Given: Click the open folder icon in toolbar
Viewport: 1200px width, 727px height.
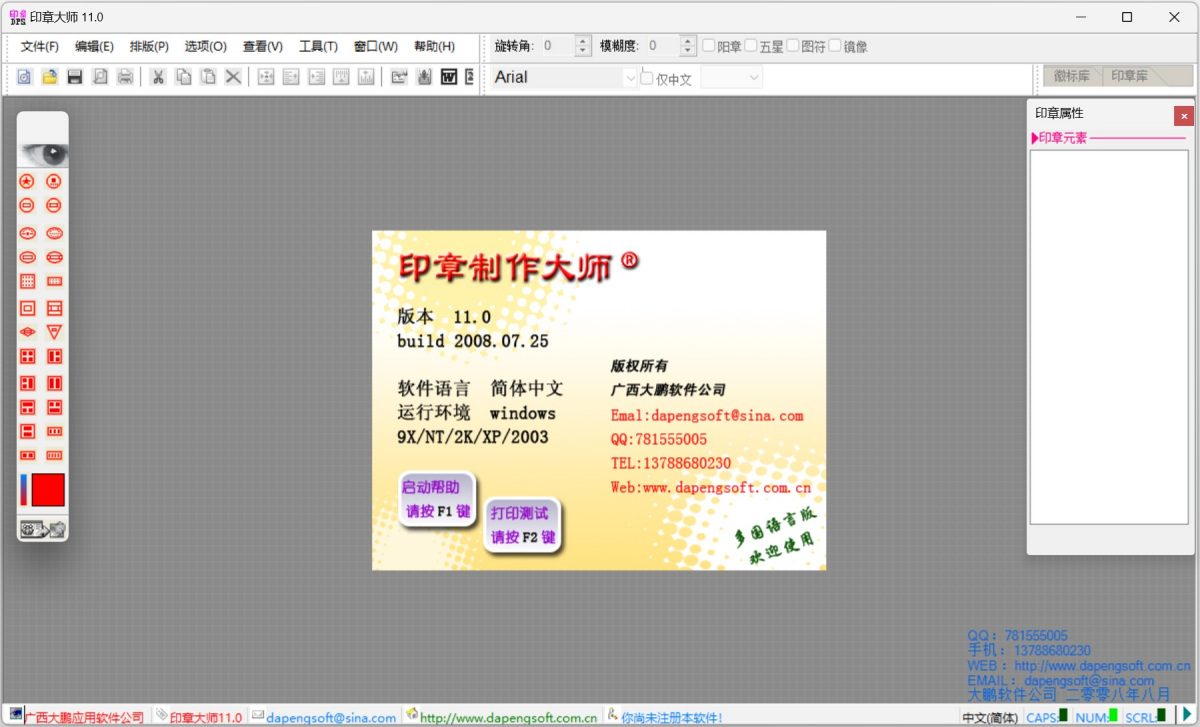Looking at the screenshot, I should (x=49, y=77).
